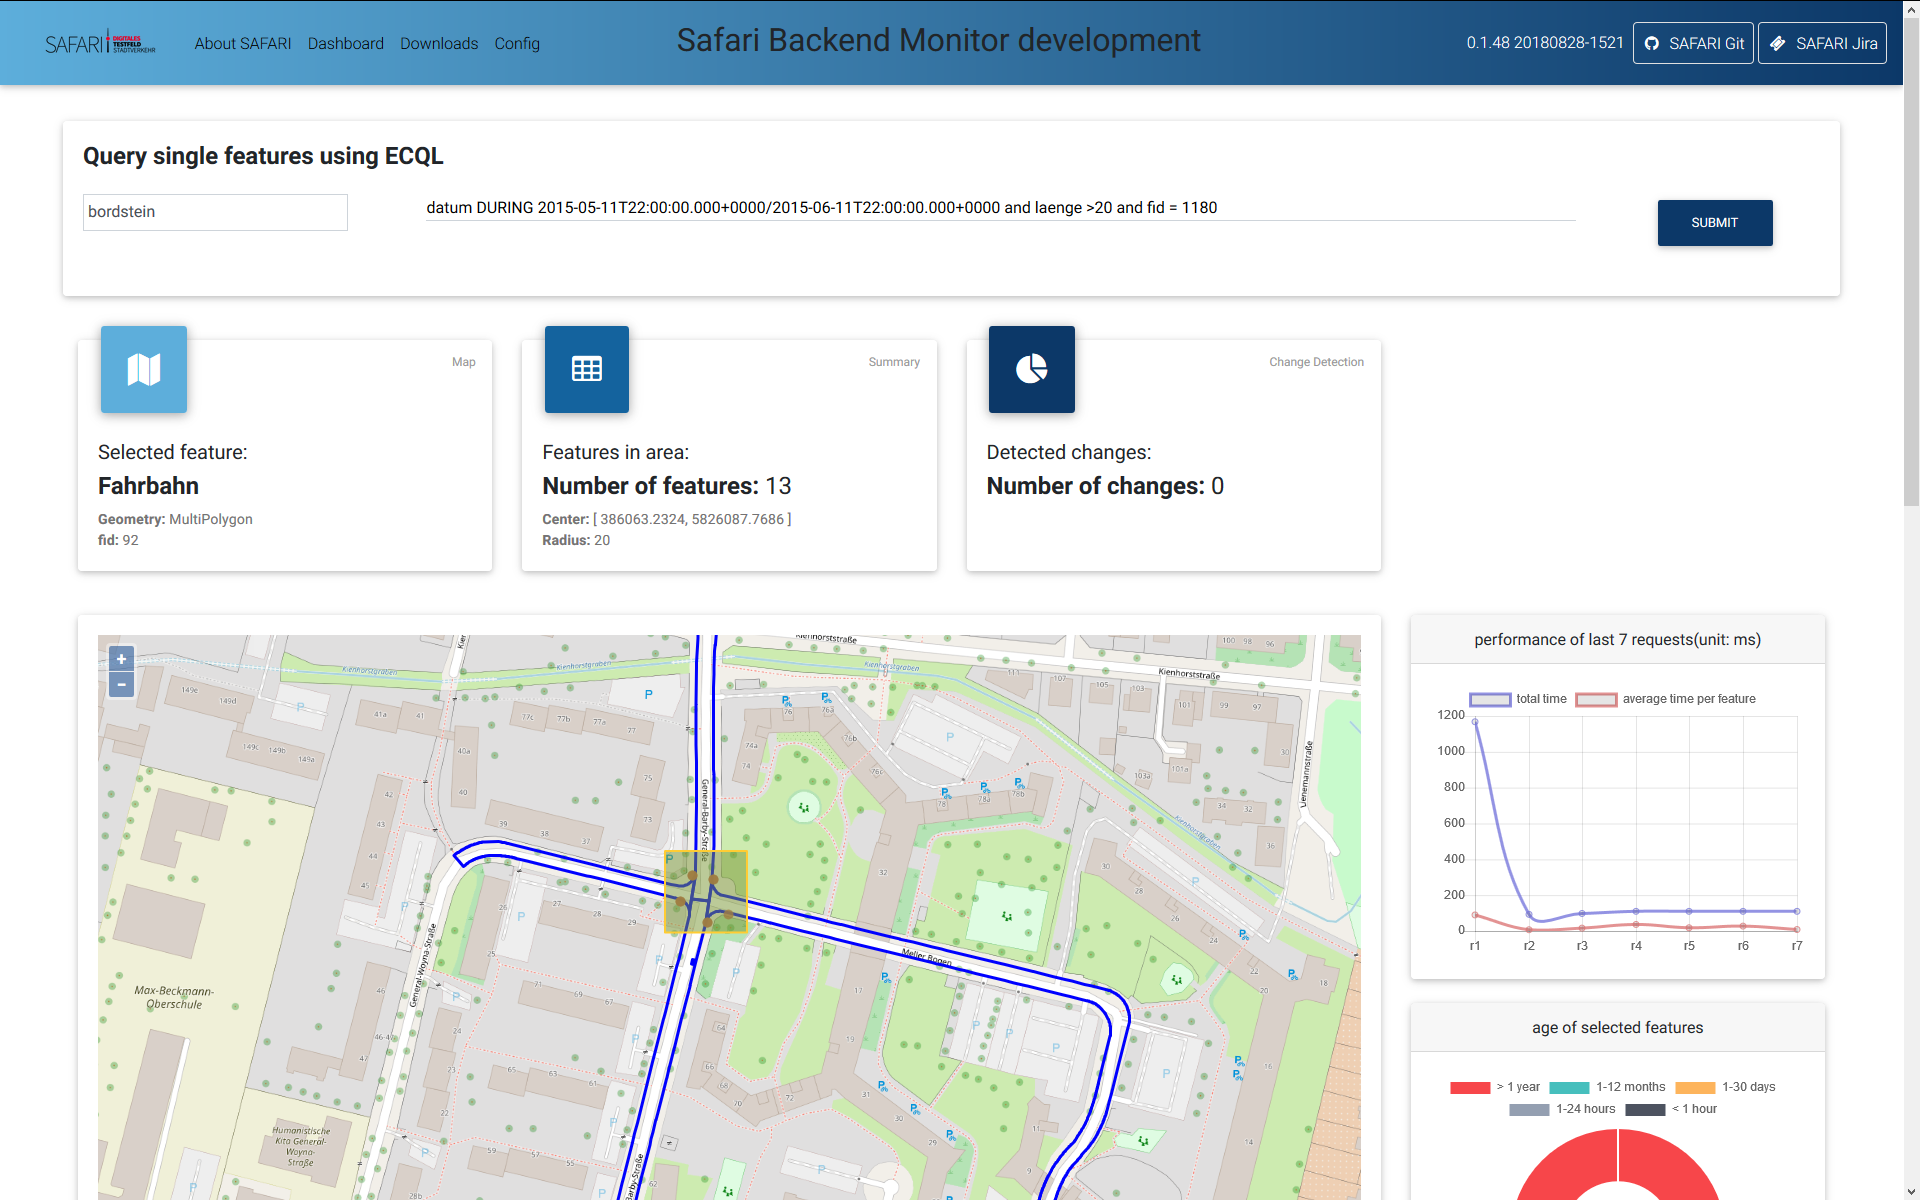Focus the bordstein layer input field
Screen dimensions: 1920x1200
click(215, 212)
